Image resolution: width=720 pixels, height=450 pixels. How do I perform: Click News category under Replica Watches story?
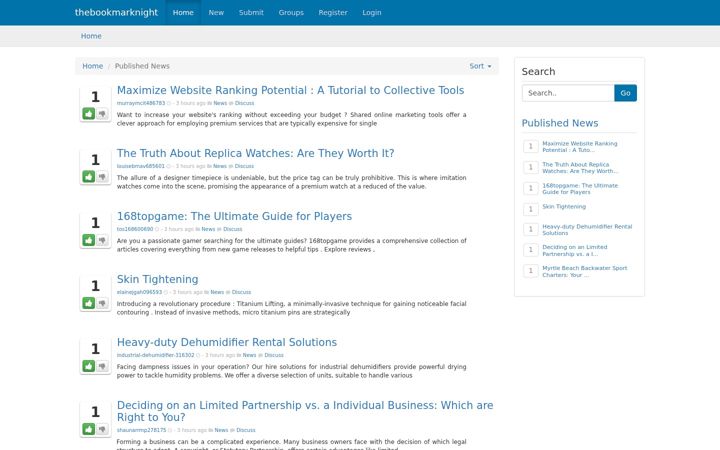[220, 166]
